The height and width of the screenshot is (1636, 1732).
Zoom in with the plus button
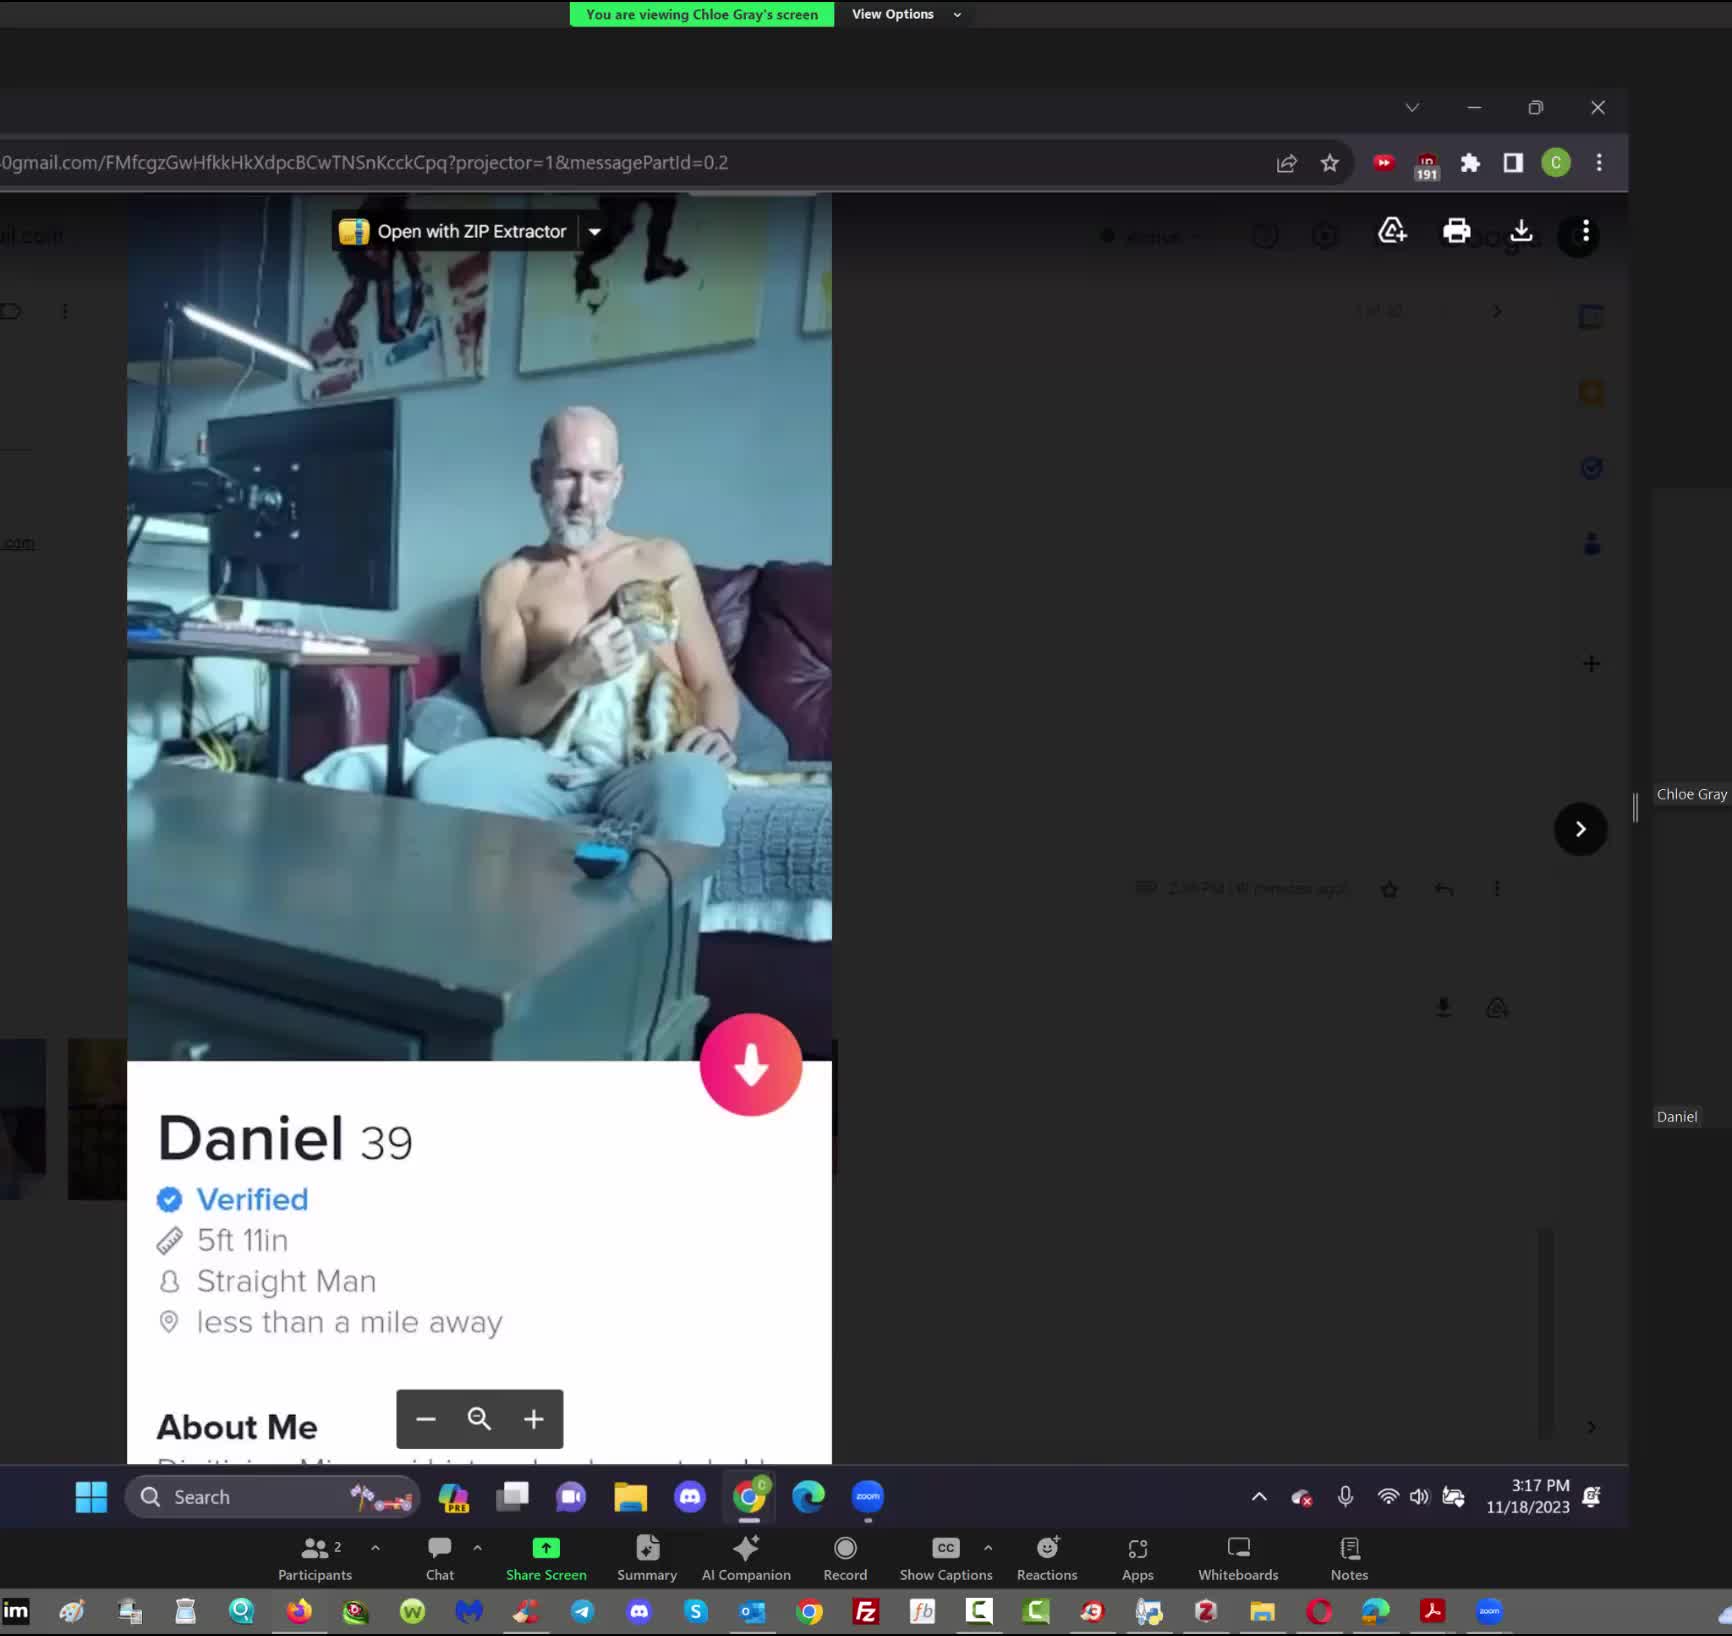pyautogui.click(x=534, y=1419)
